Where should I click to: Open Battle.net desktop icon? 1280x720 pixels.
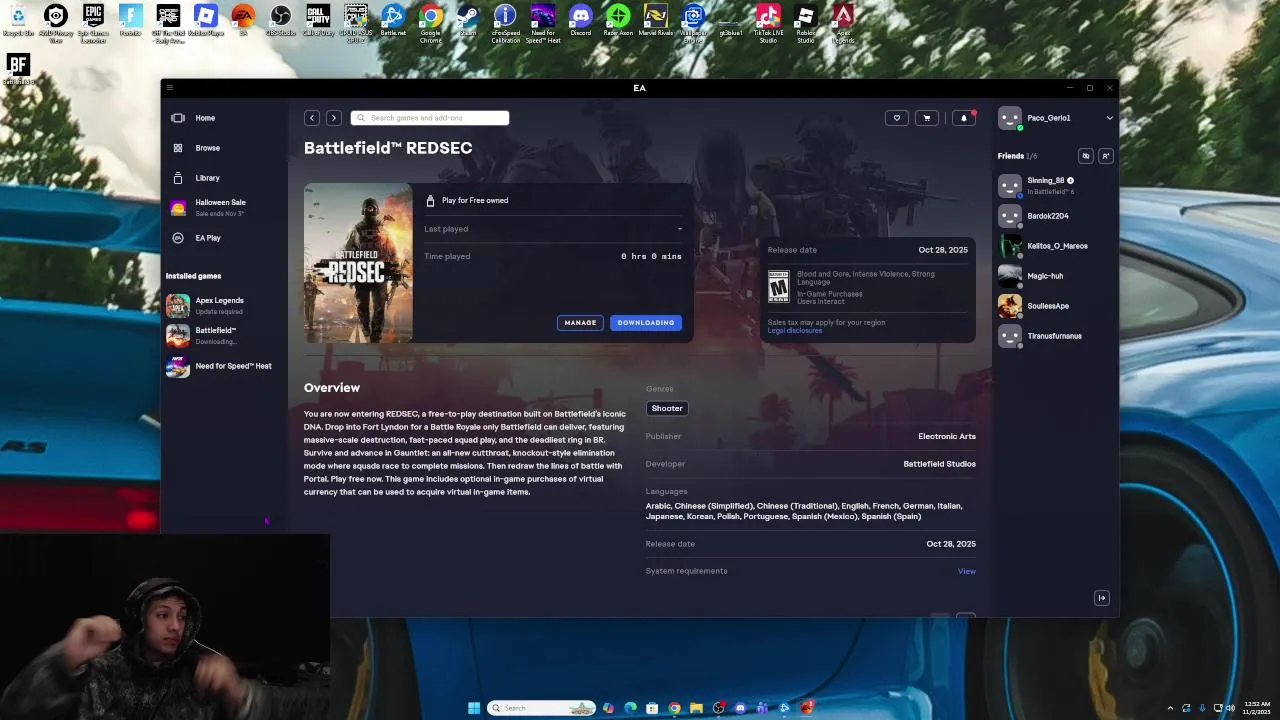[393, 21]
